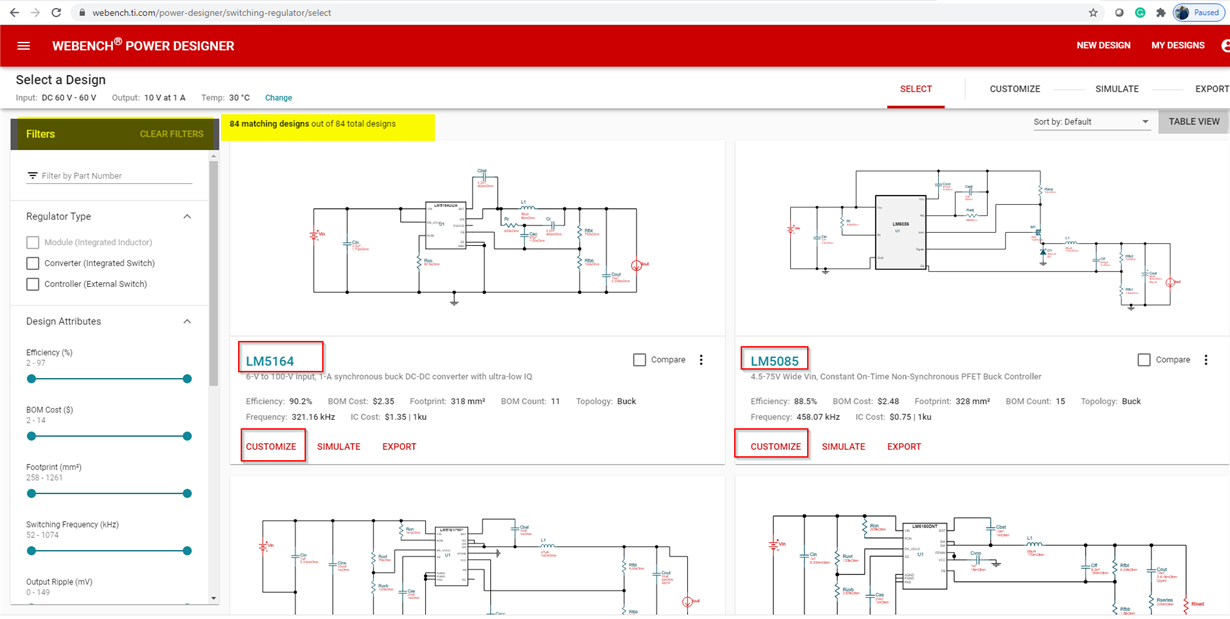This screenshot has height=619, width=1230.
Task: Click CLEAR FILTERS
Action: 171,134
